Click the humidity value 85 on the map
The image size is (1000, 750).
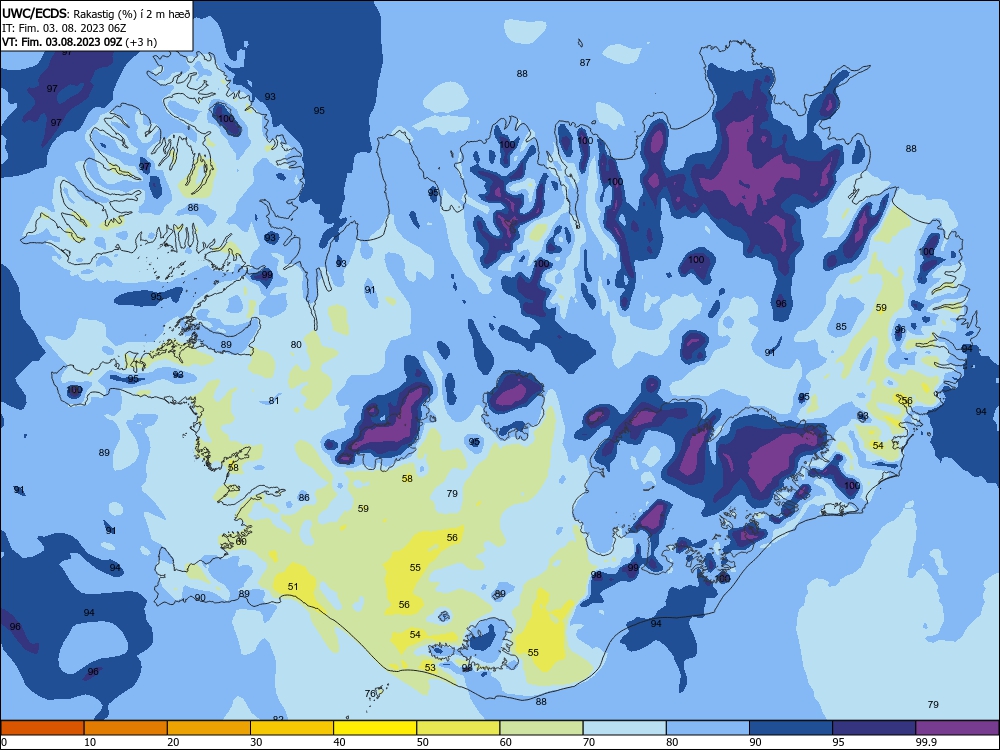point(841,327)
